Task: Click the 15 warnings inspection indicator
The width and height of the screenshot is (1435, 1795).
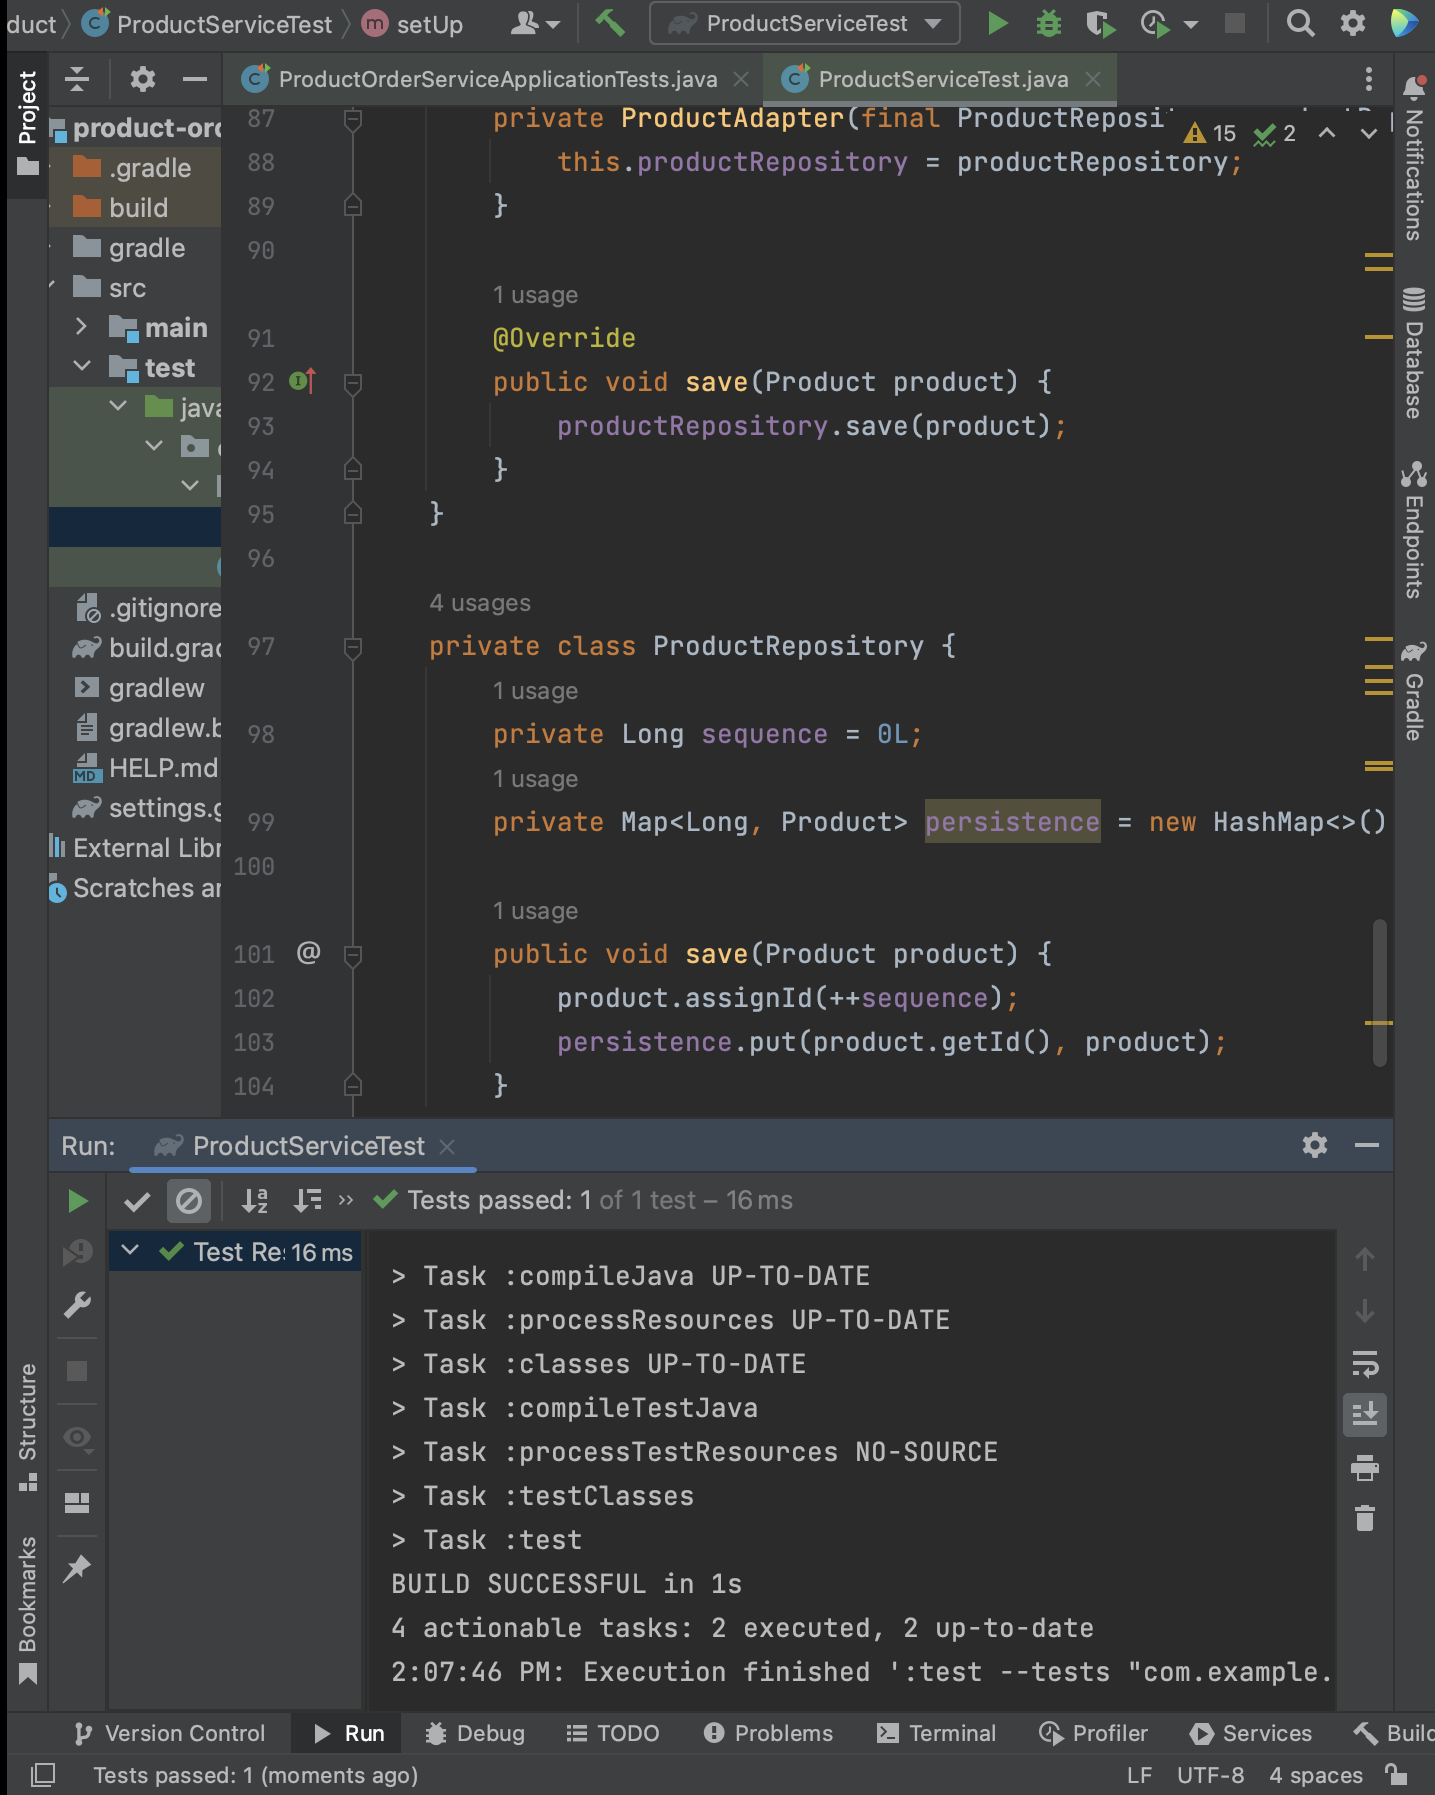Action: [x=1210, y=134]
